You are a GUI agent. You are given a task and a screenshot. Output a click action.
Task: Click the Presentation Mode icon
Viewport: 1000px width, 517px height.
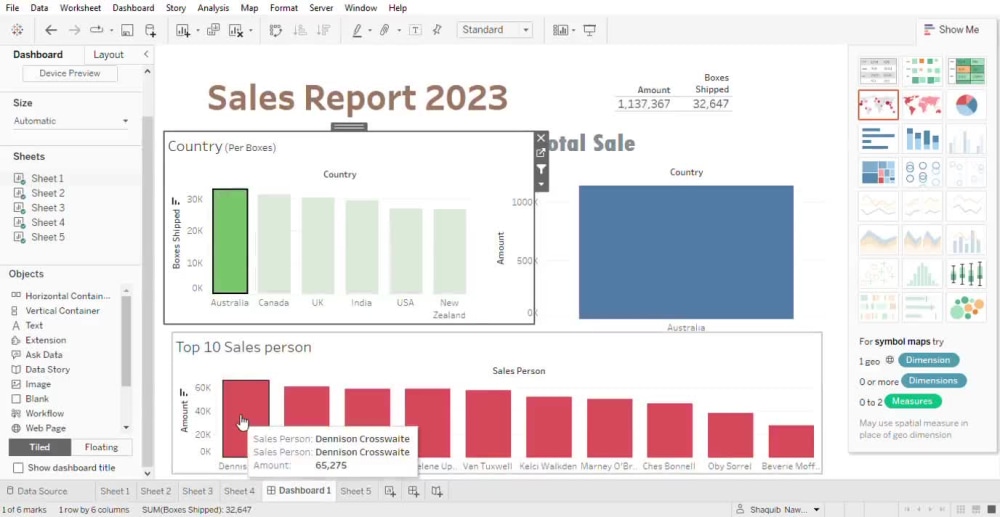[589, 30]
